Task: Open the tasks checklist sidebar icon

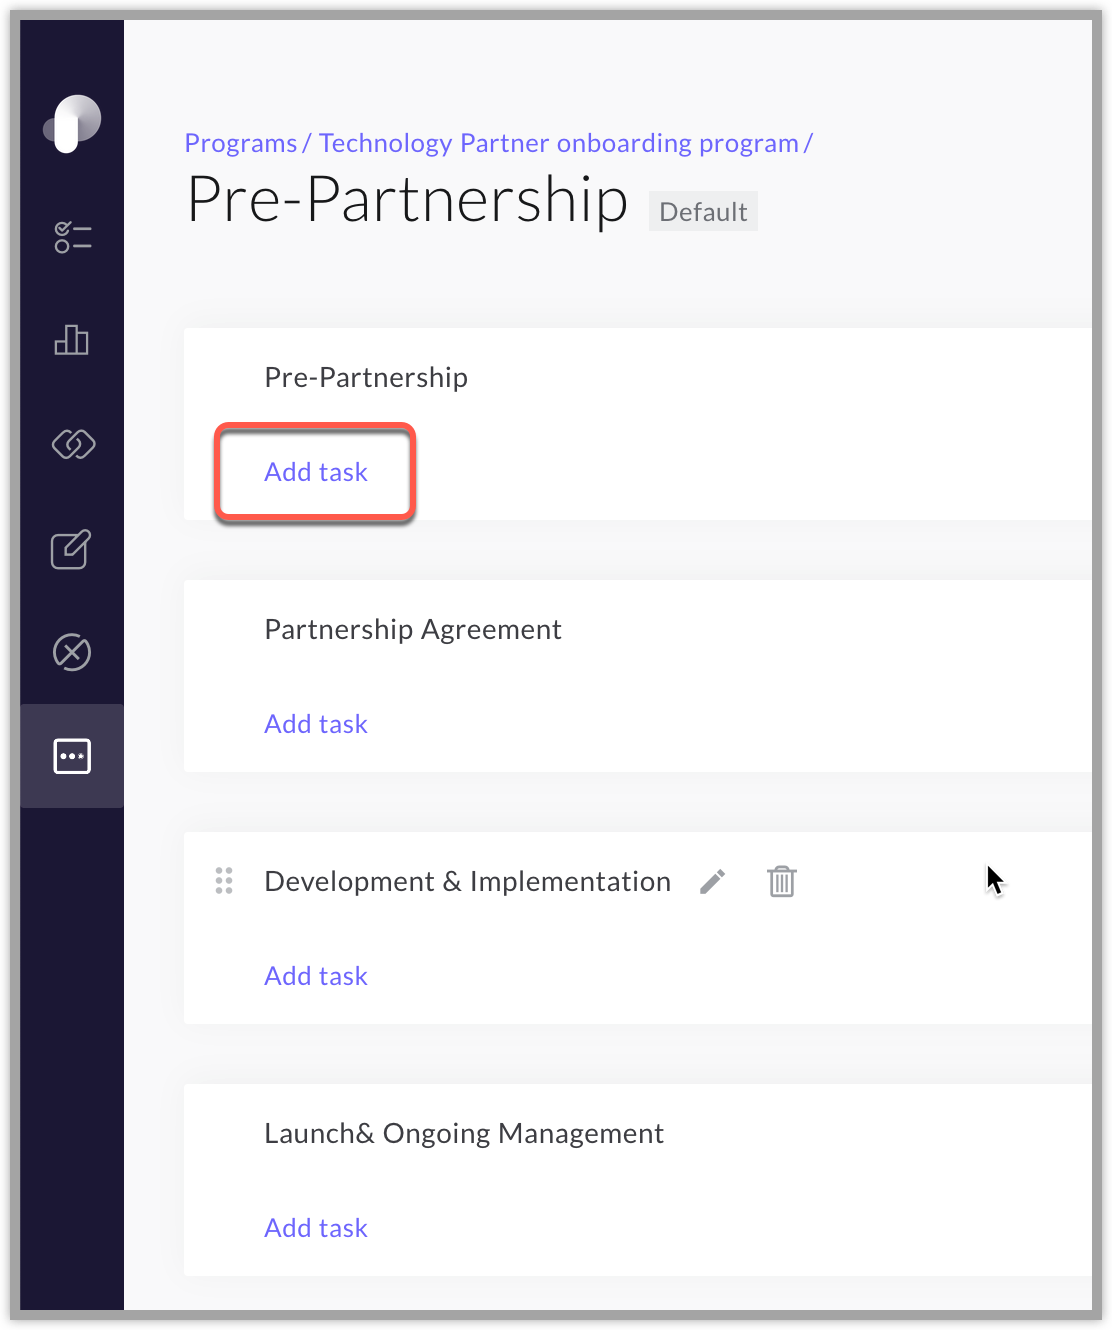Action: click(x=72, y=237)
